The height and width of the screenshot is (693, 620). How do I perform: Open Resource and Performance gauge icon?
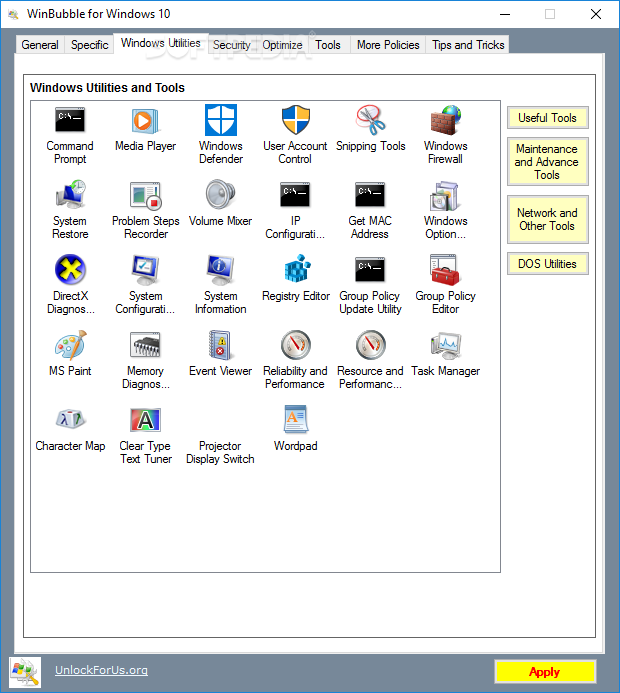pyautogui.click(x=371, y=345)
